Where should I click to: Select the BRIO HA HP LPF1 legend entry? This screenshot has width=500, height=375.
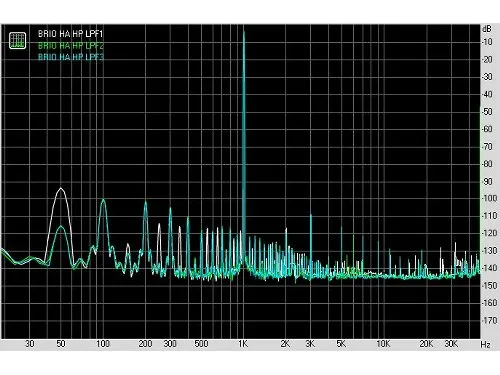pyautogui.click(x=71, y=34)
